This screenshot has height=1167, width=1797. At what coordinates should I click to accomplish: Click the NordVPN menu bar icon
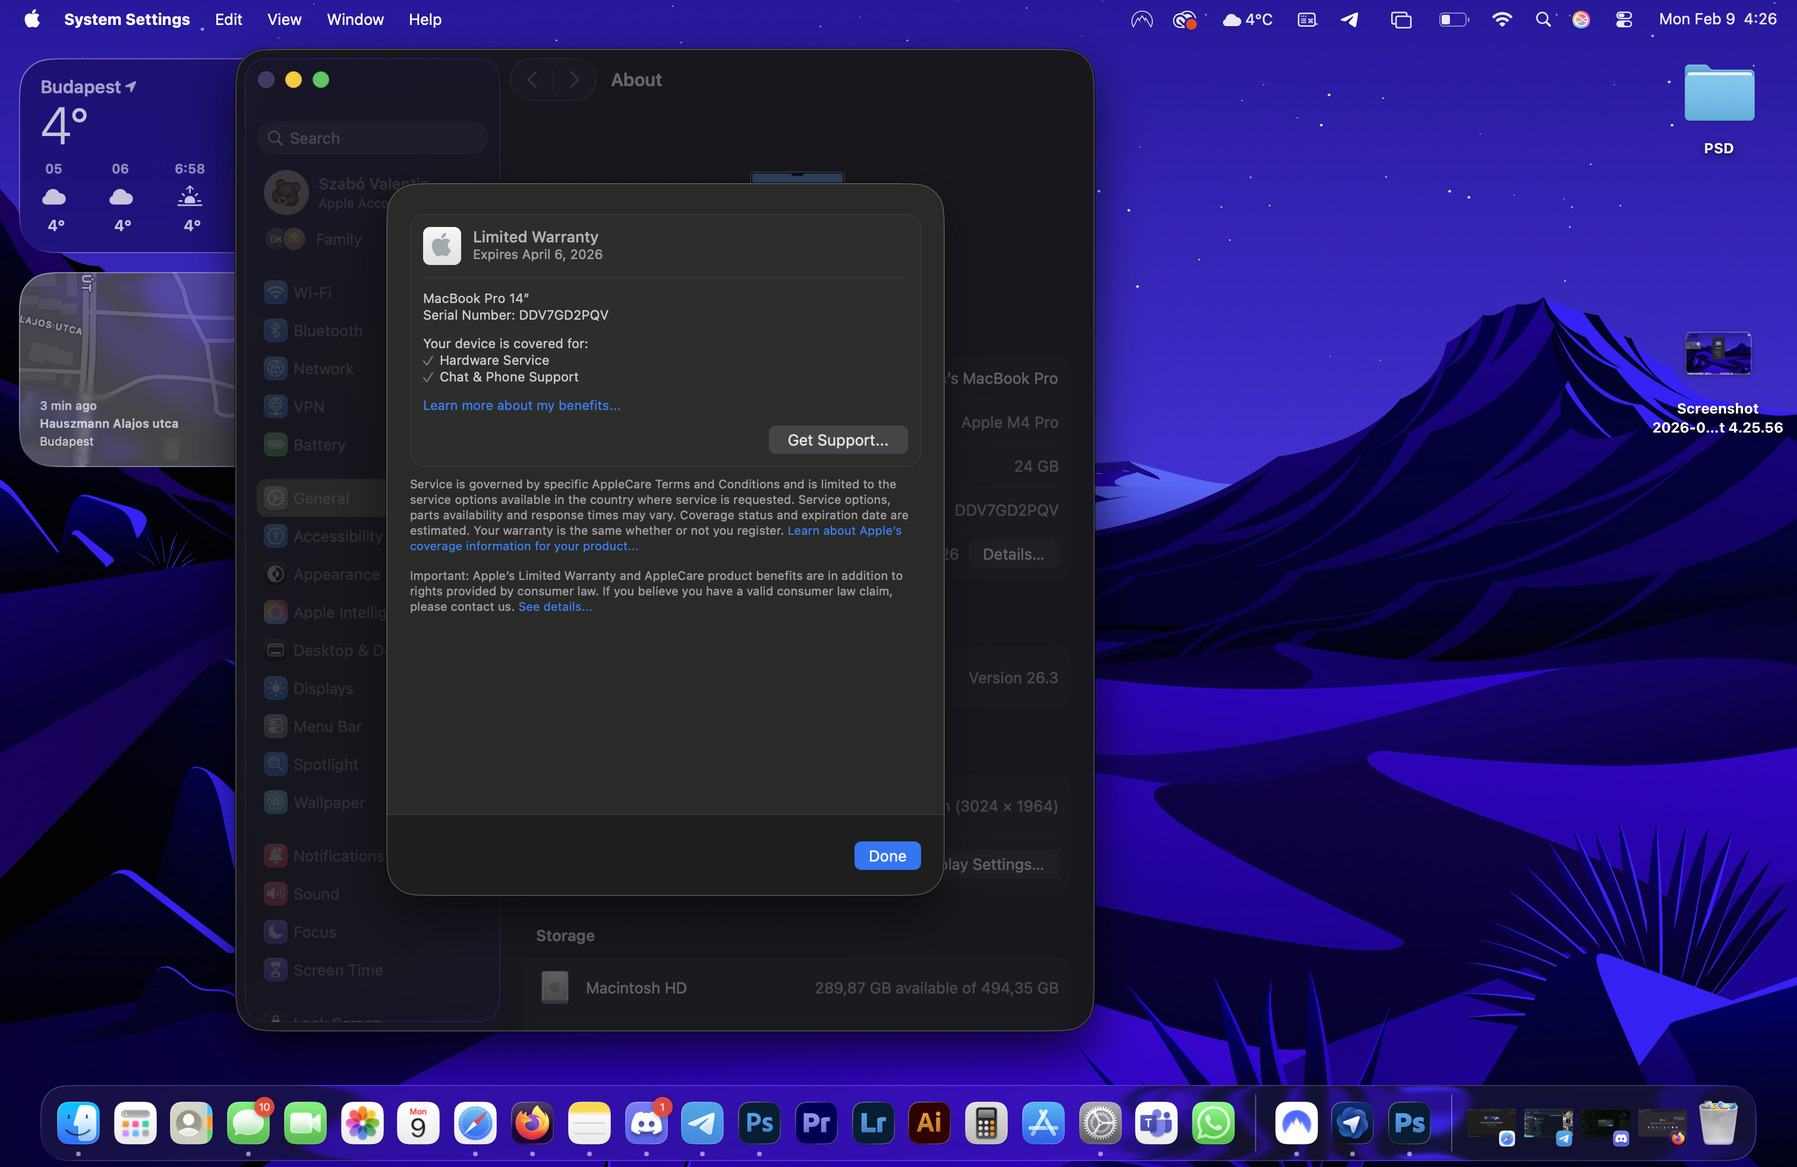1142,19
